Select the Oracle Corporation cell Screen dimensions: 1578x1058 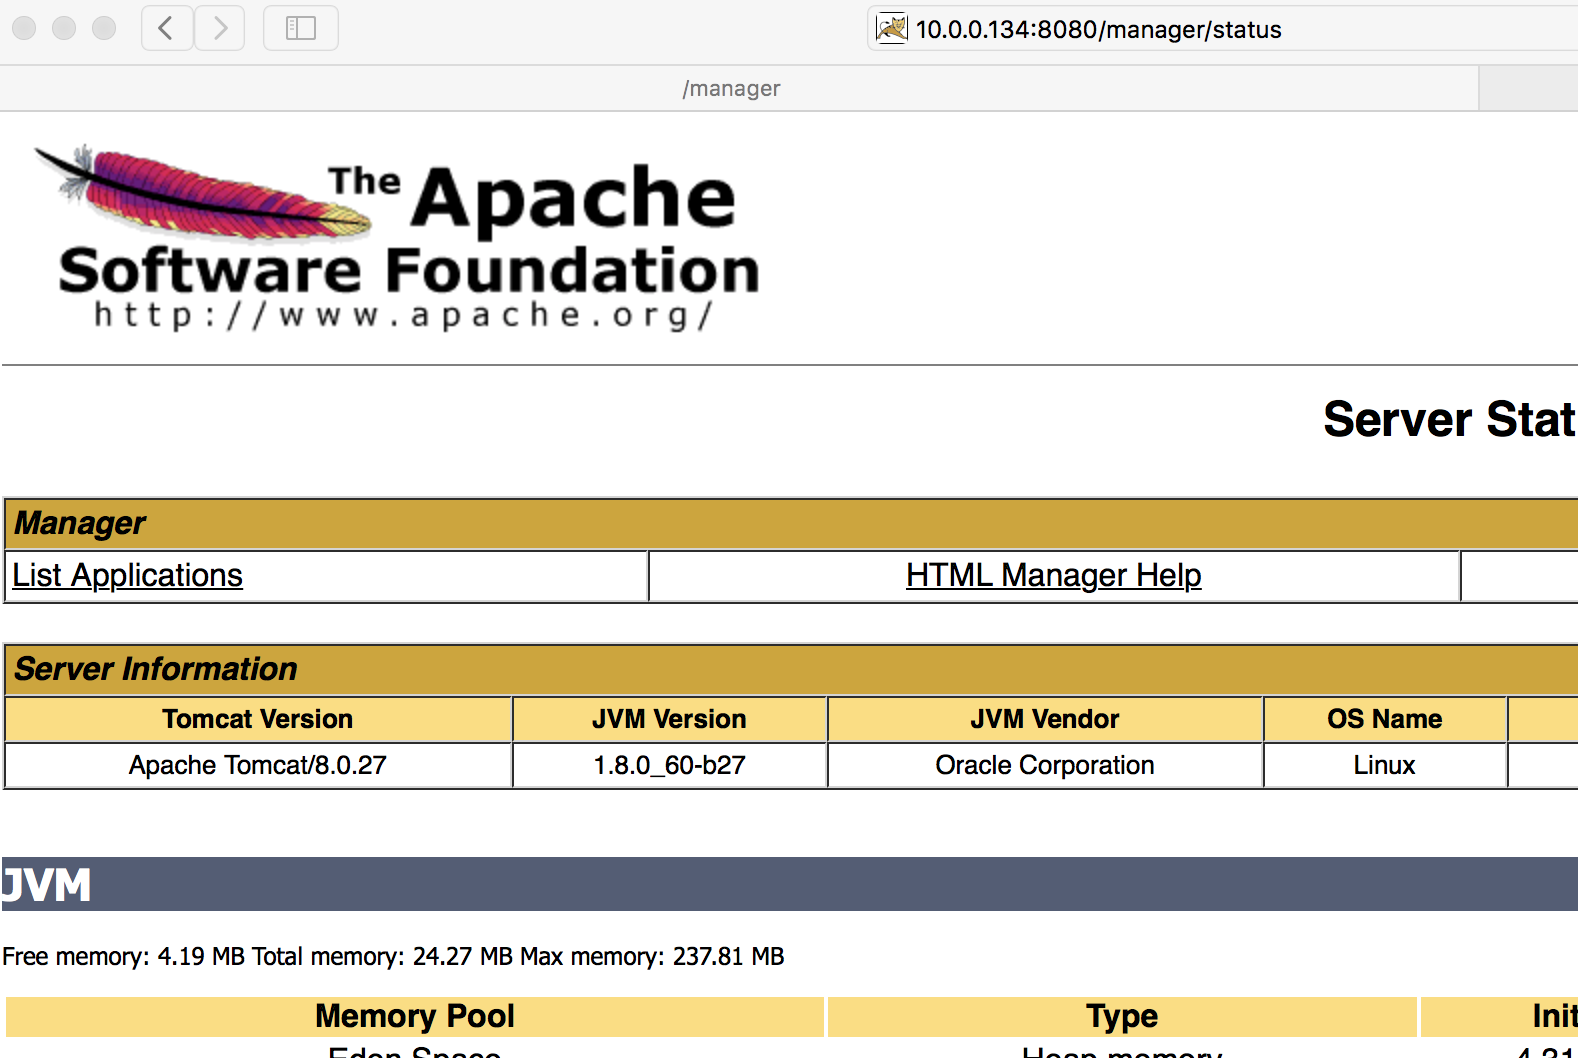(1045, 765)
